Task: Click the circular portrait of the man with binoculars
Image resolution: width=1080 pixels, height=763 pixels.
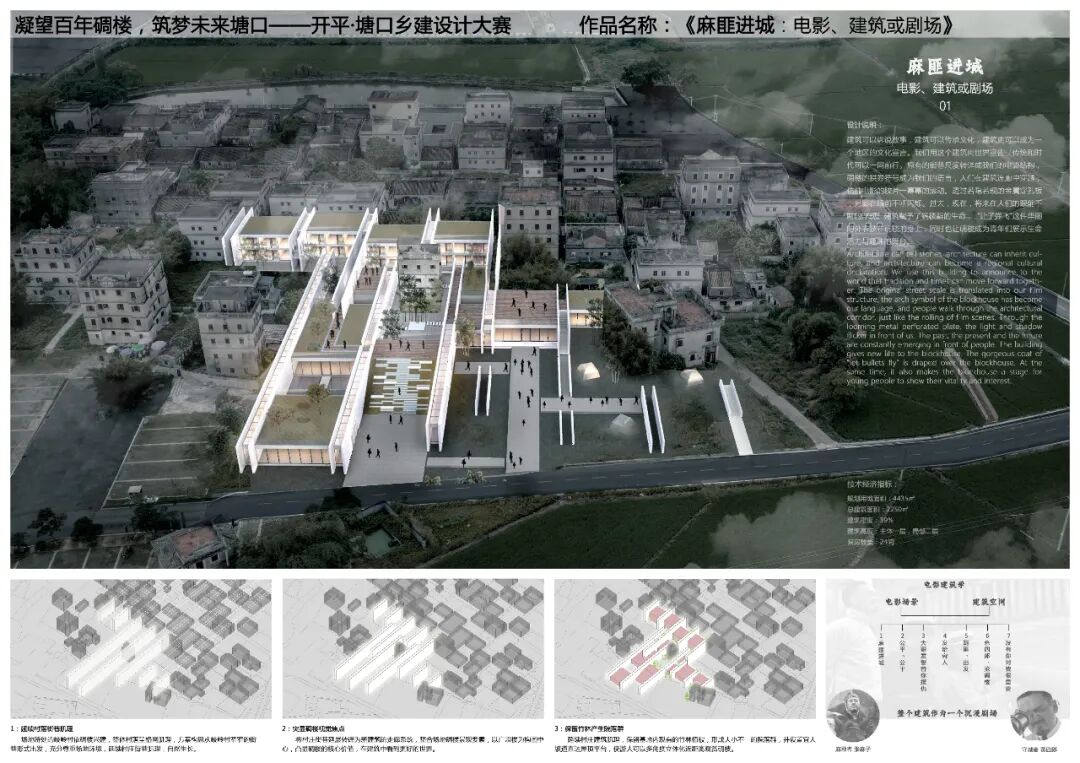Action: [x=1037, y=717]
